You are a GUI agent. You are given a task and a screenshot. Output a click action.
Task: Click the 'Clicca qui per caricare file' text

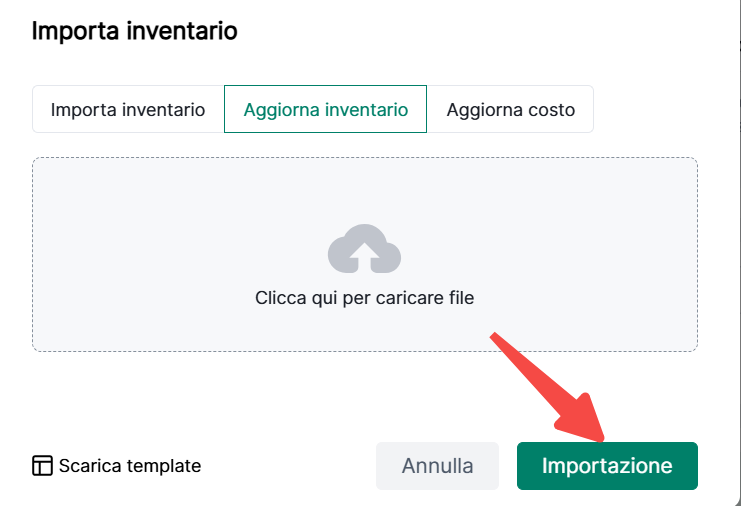click(364, 297)
